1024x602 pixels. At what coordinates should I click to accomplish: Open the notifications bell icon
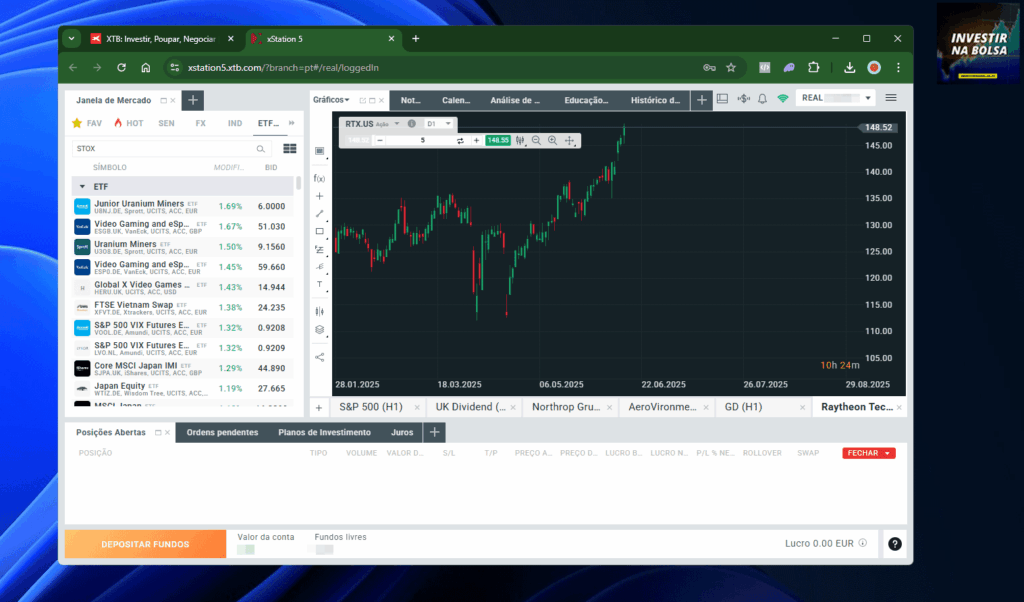coord(762,99)
